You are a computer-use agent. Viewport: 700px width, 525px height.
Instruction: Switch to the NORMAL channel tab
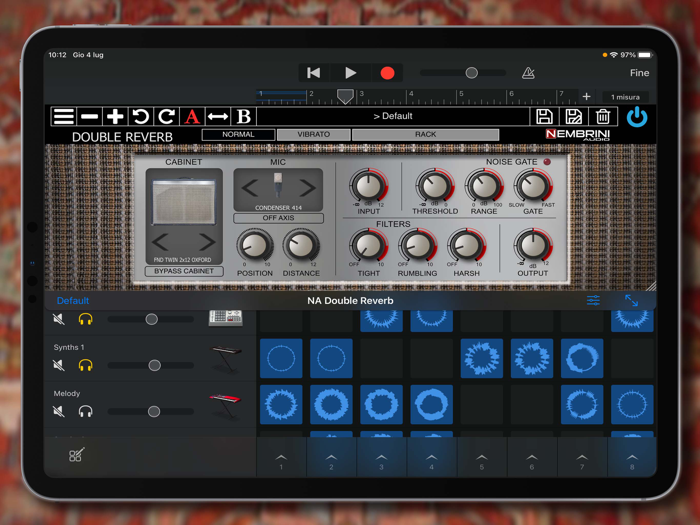tap(238, 134)
